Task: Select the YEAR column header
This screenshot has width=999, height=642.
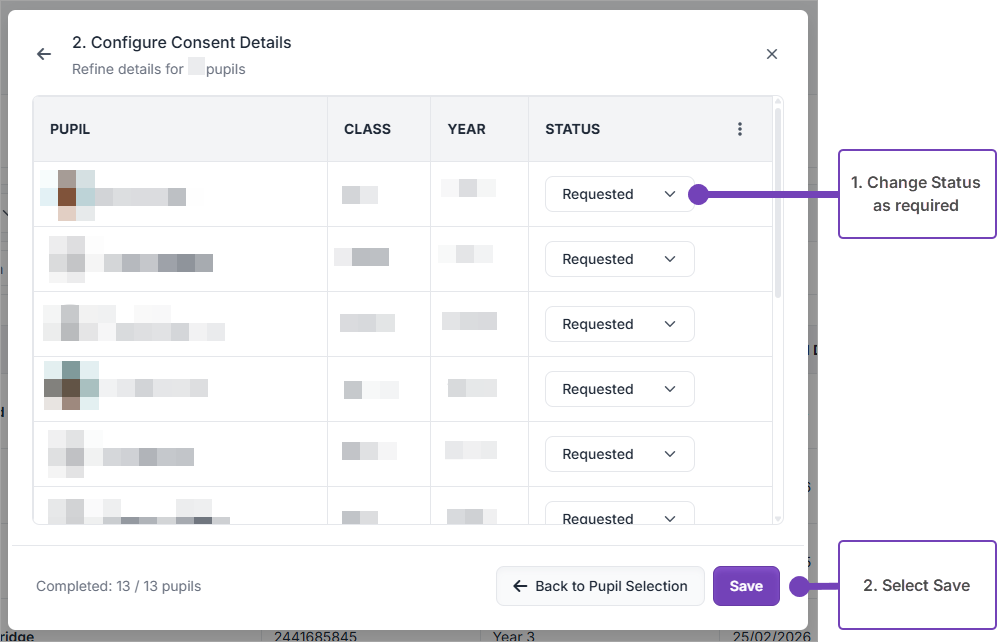Action: (466, 129)
